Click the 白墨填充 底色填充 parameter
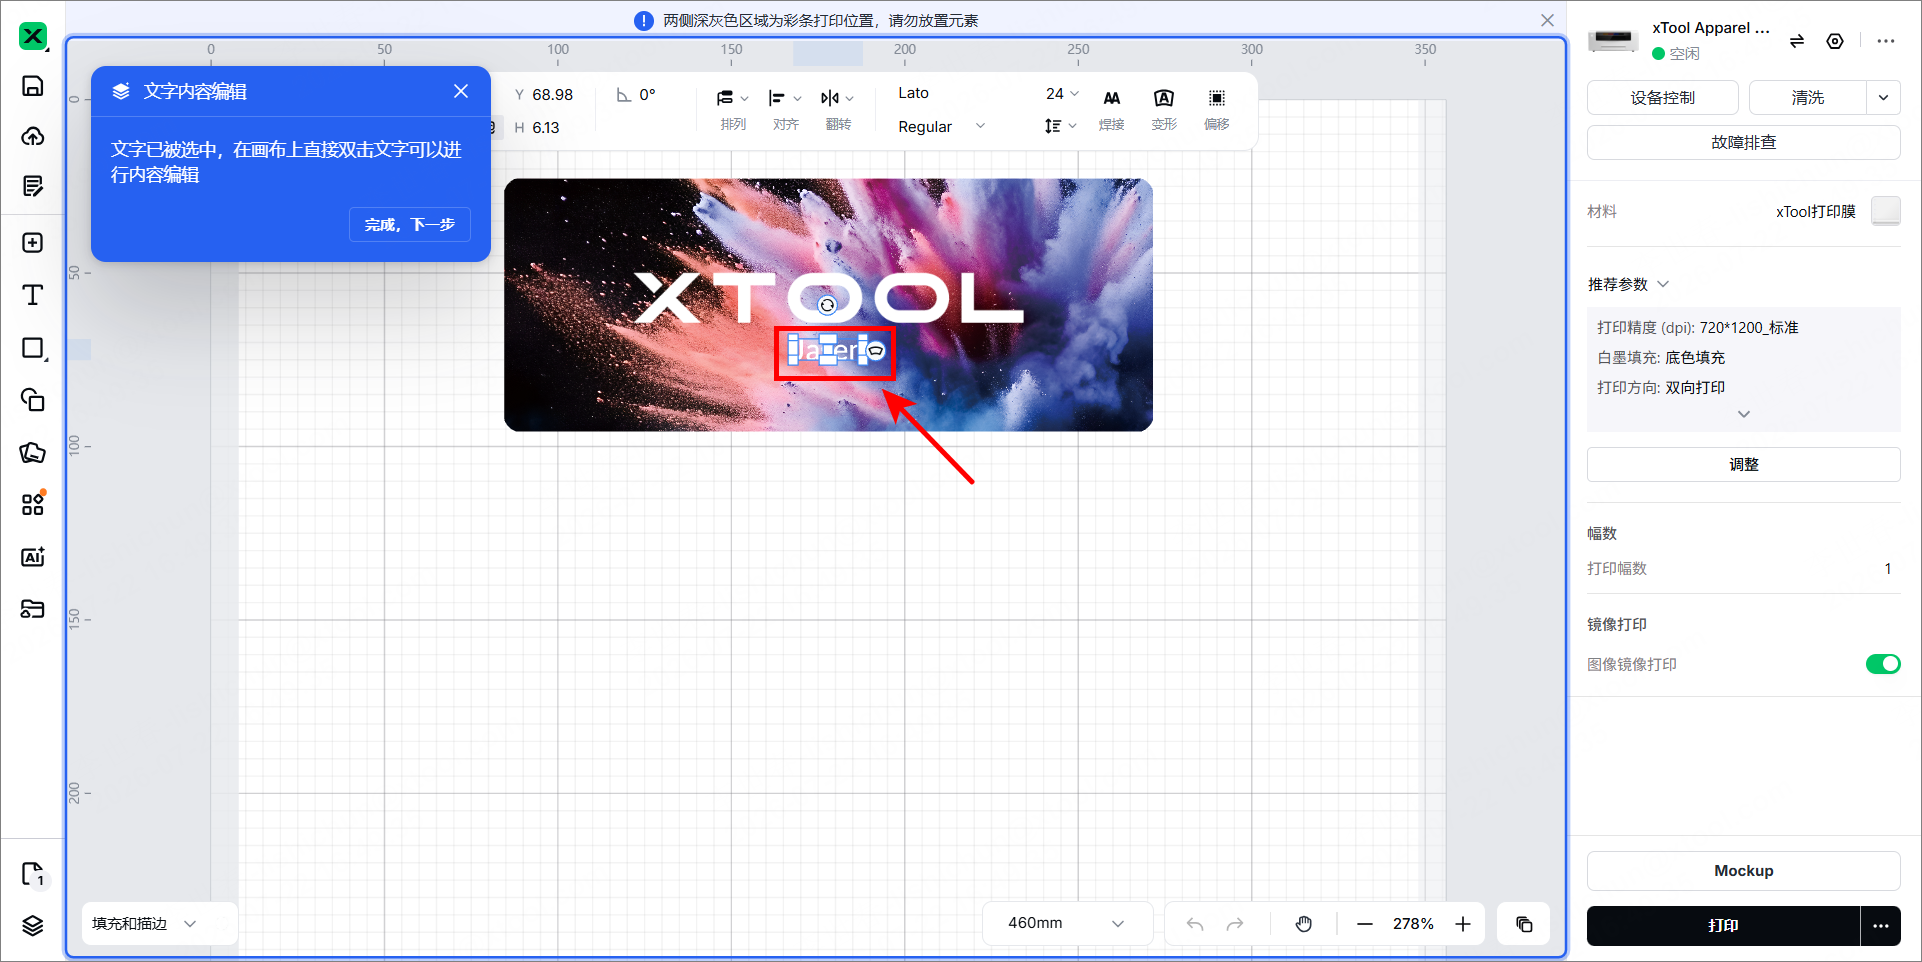Image resolution: width=1922 pixels, height=962 pixels. pos(1661,358)
